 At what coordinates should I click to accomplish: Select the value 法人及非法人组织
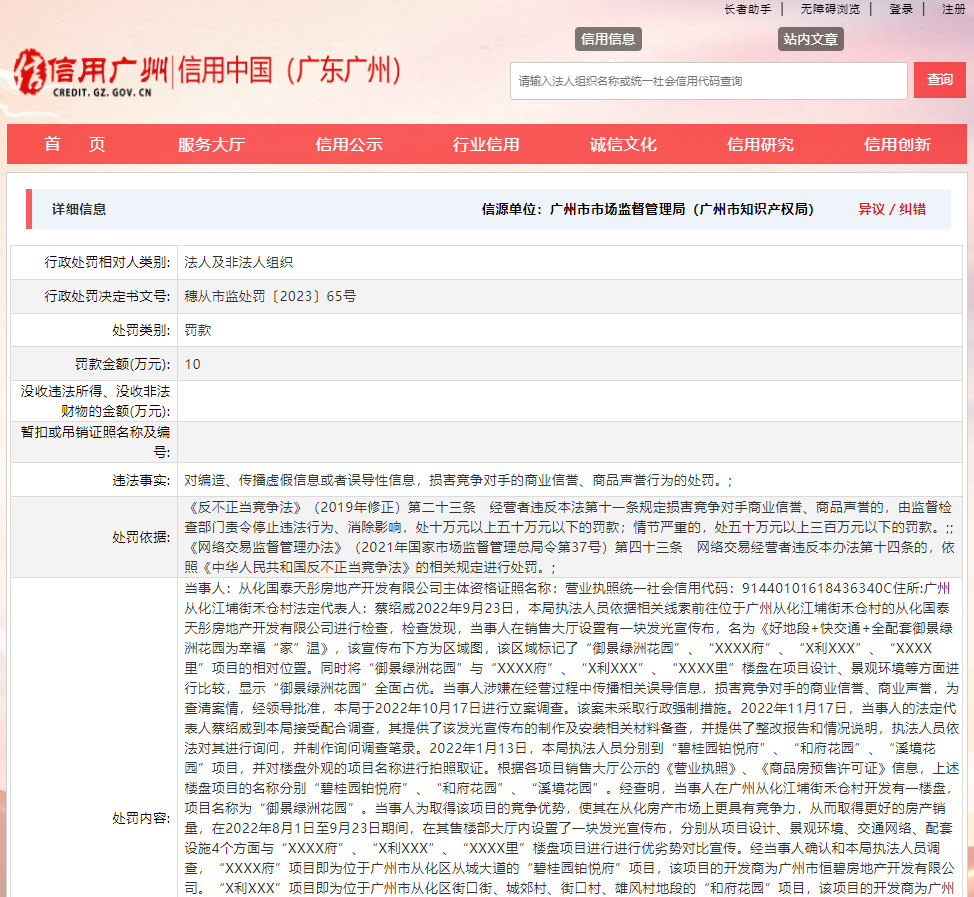[x=239, y=263]
